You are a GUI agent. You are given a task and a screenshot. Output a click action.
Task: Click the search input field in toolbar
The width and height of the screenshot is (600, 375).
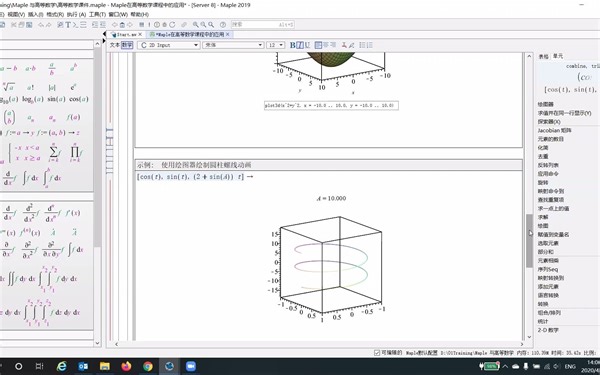pos(262,24)
